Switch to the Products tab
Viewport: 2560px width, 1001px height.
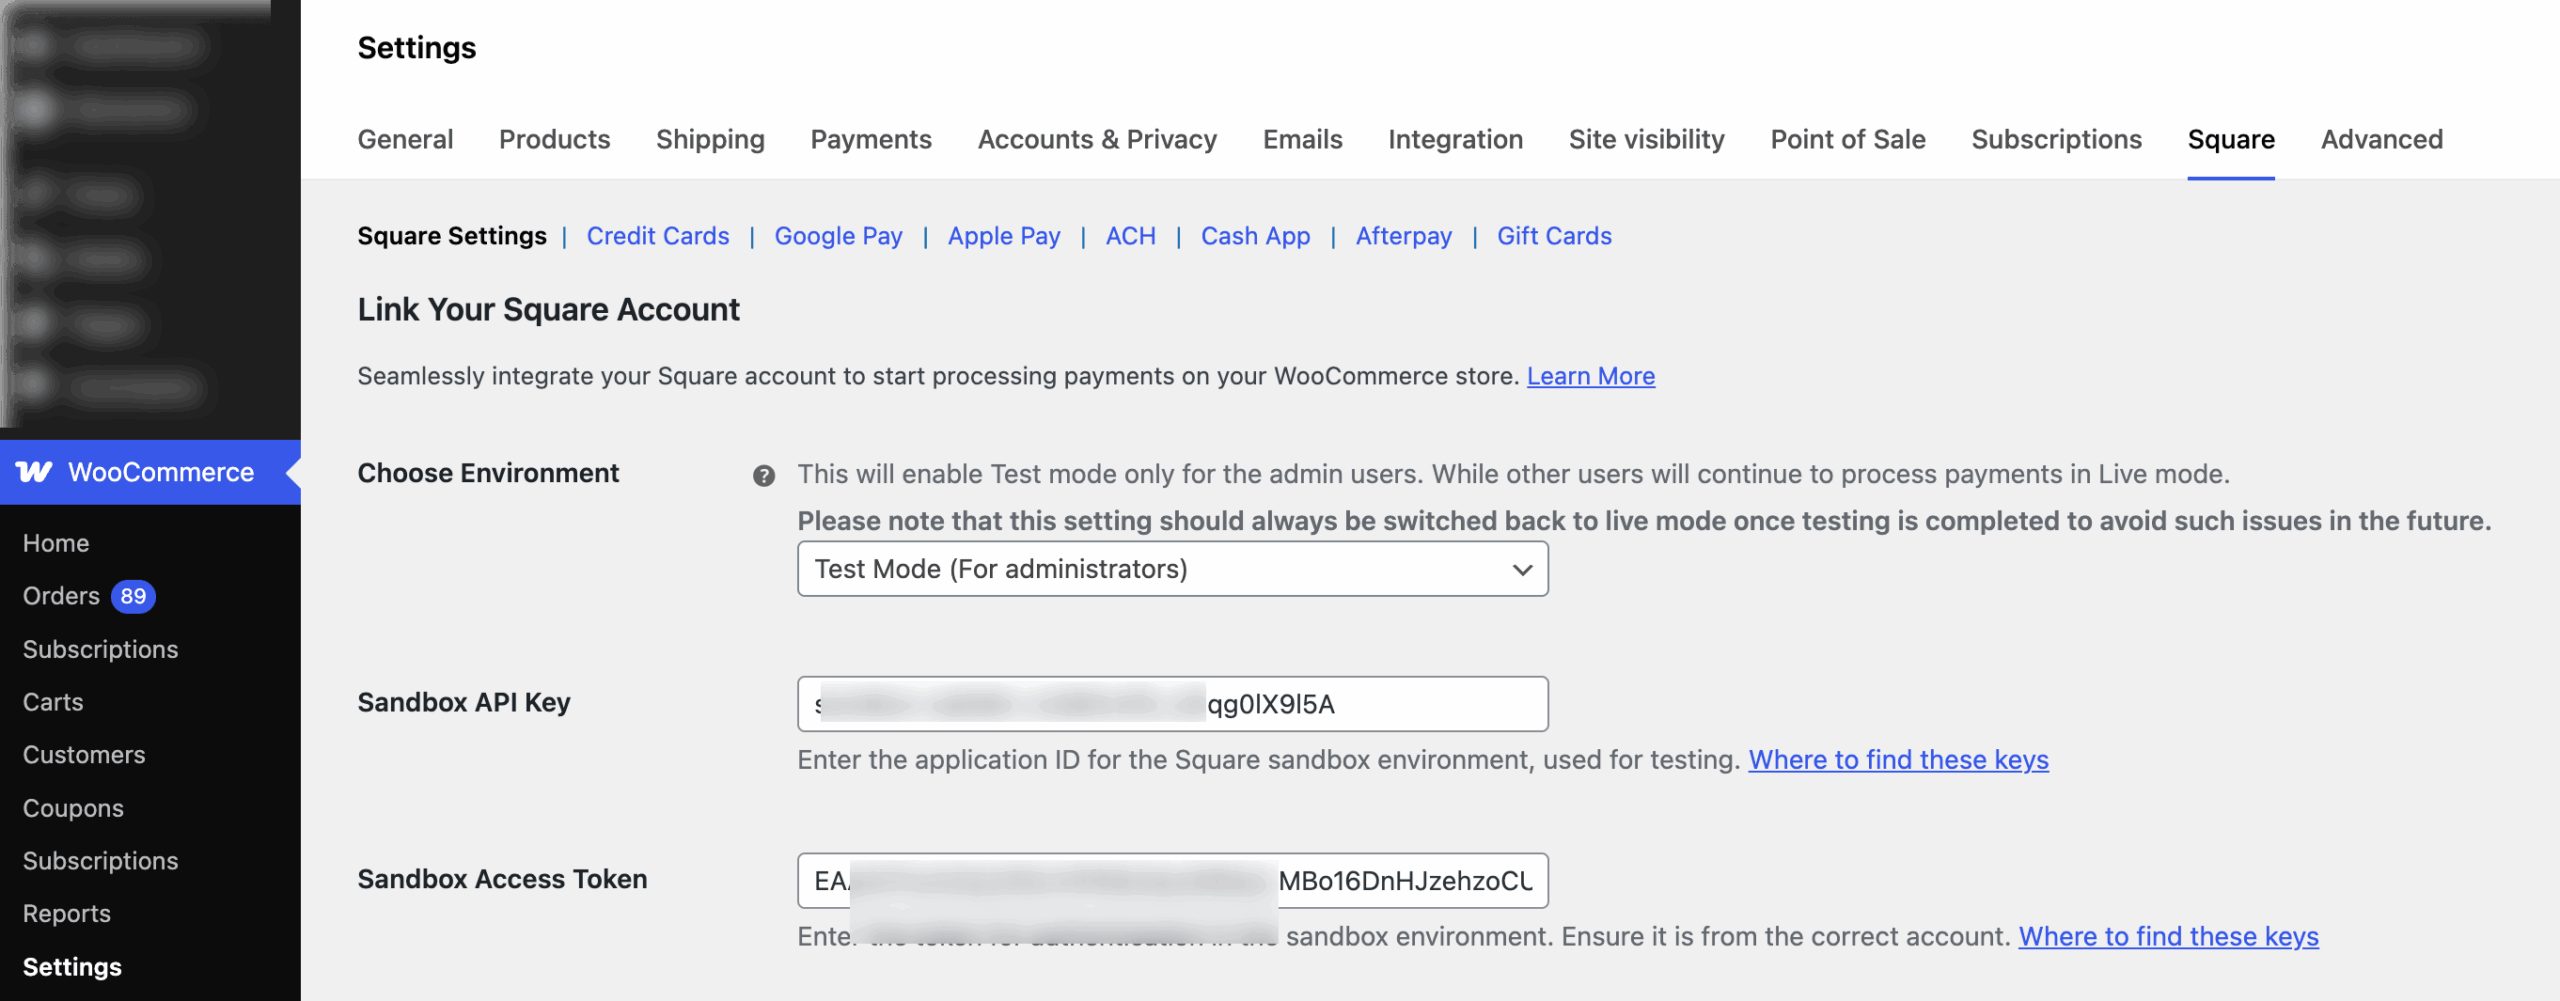pos(554,139)
